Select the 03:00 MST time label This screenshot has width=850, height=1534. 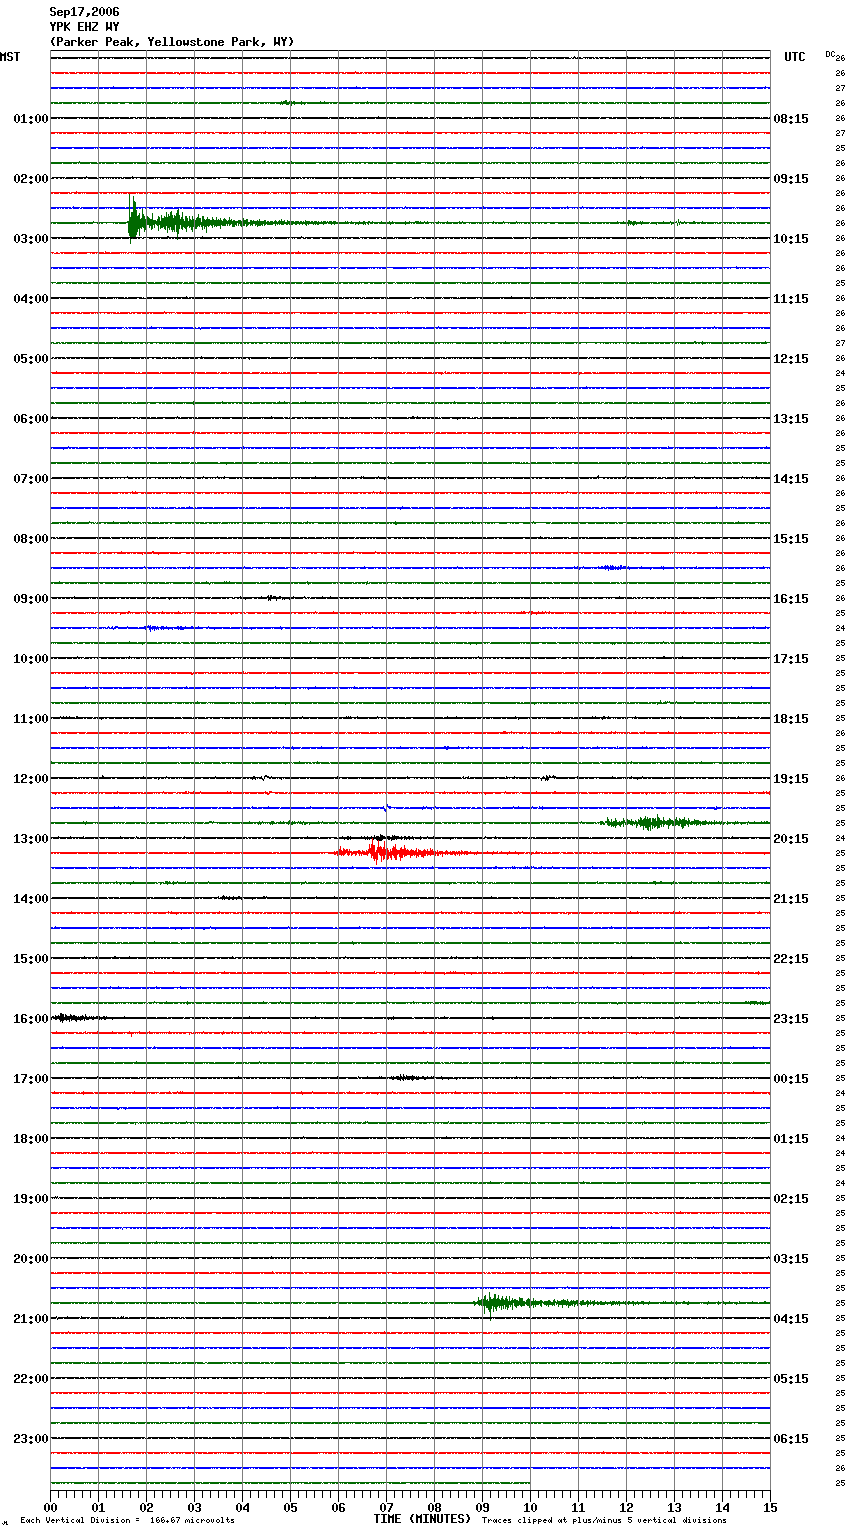[31, 239]
